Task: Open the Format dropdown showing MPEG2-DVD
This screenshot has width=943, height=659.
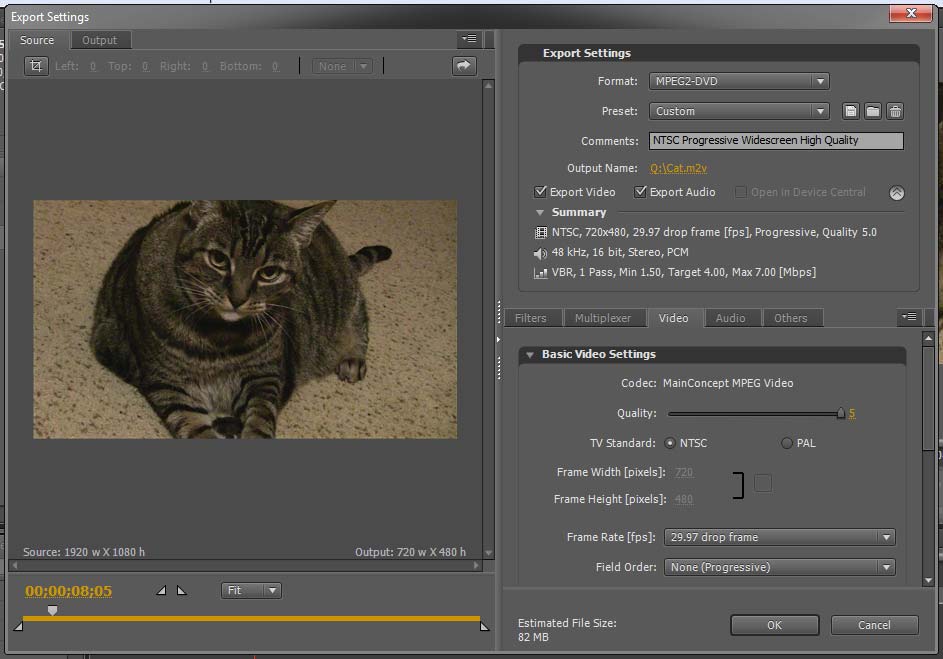Action: pyautogui.click(x=739, y=81)
